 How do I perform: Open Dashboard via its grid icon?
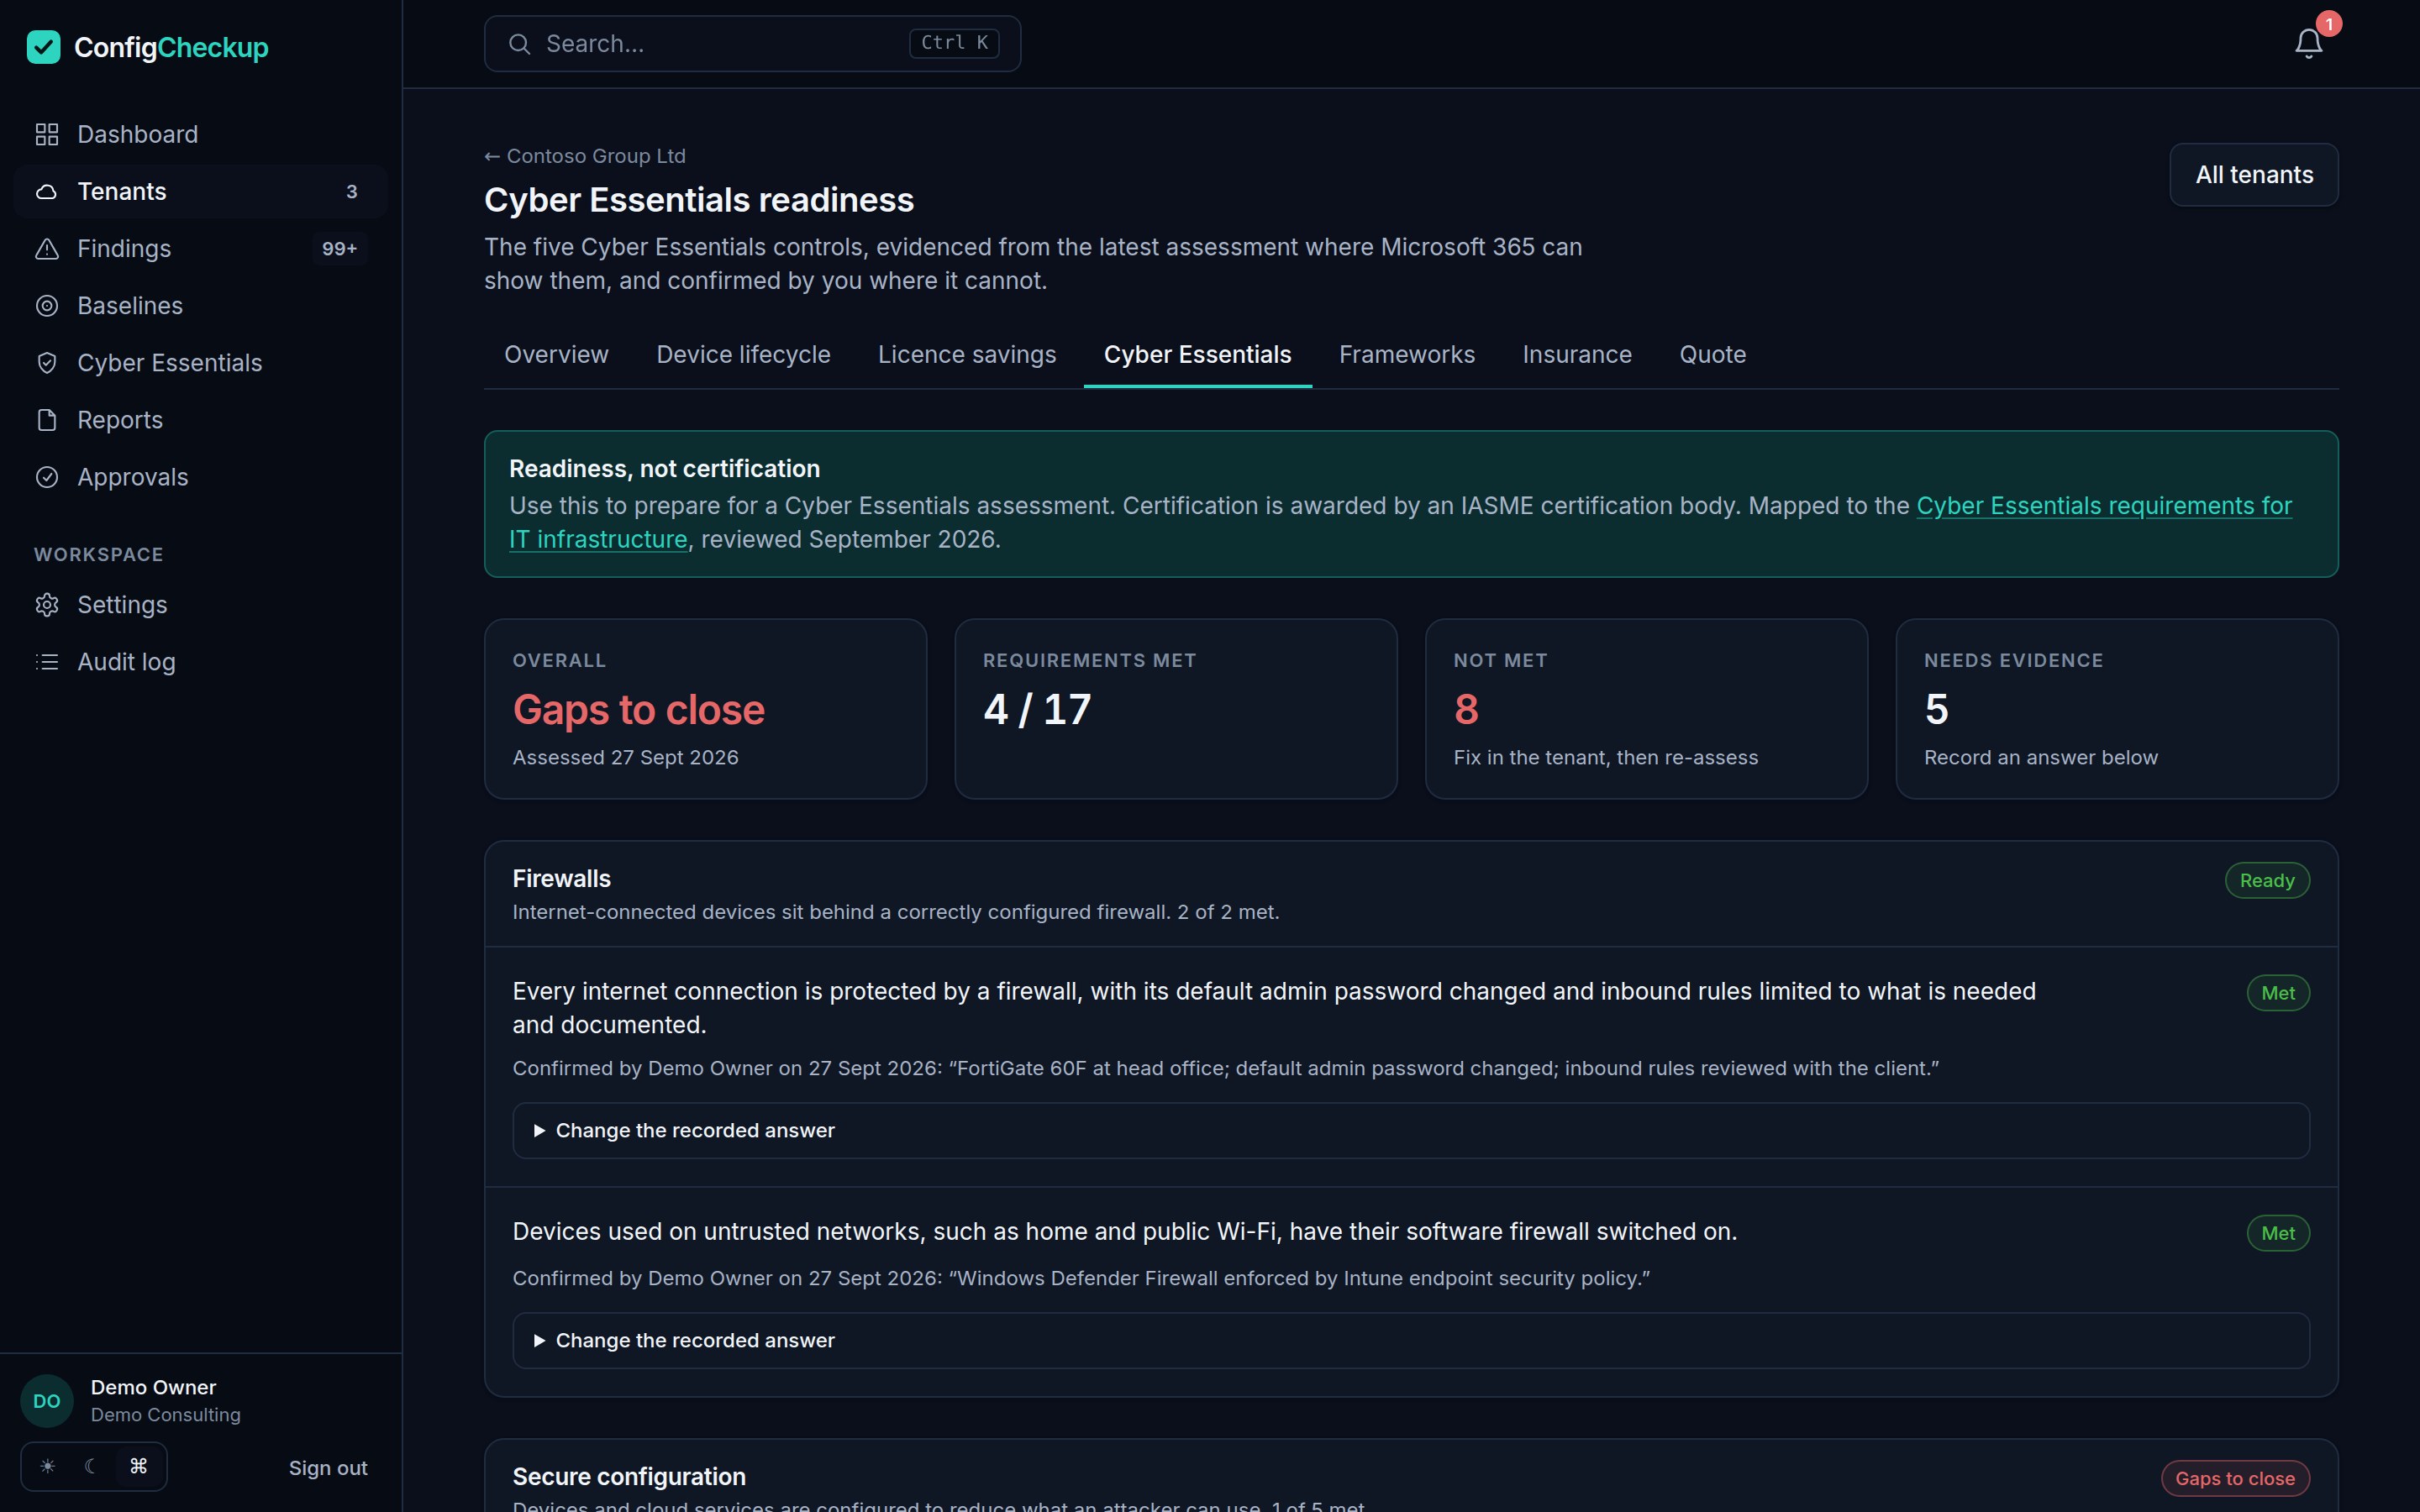coord(47,134)
